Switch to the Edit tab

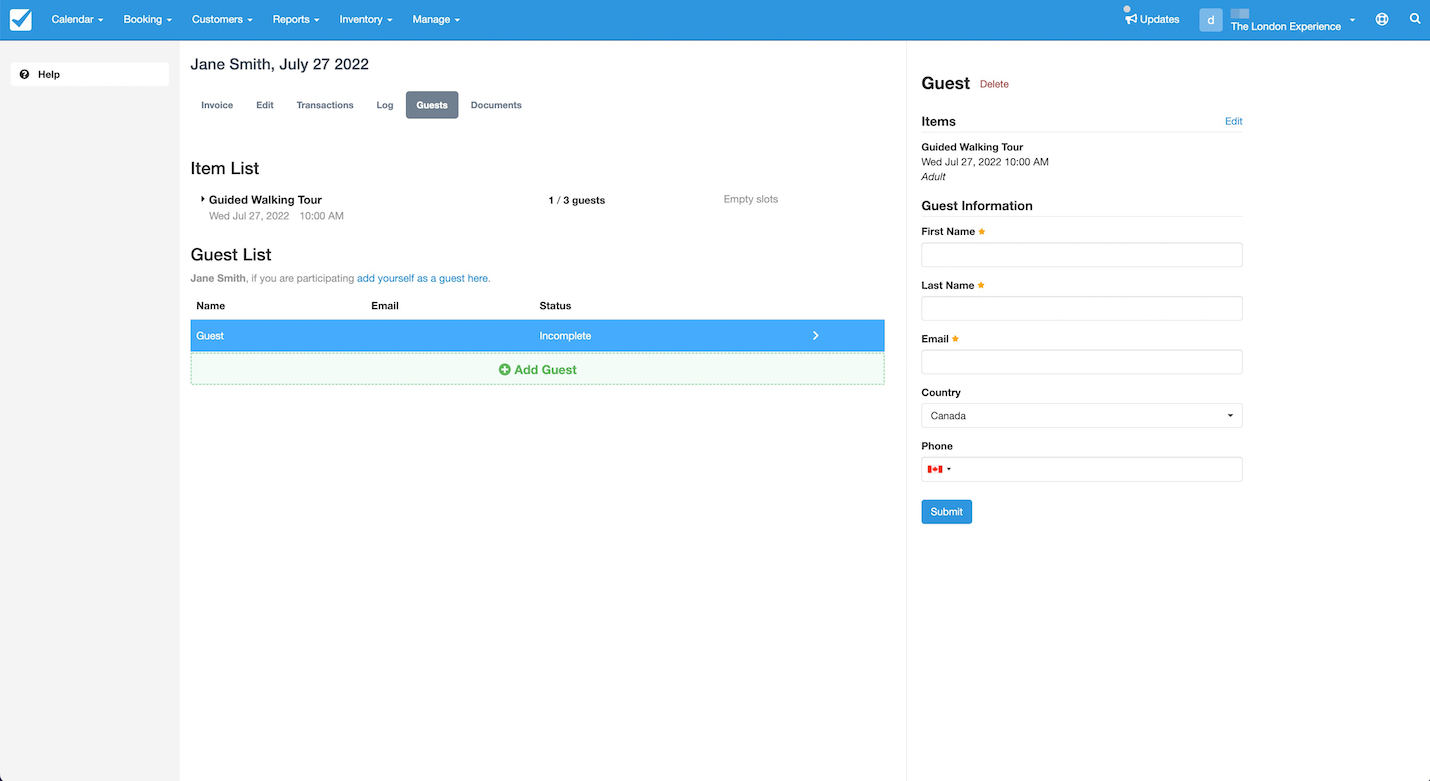pyautogui.click(x=265, y=105)
